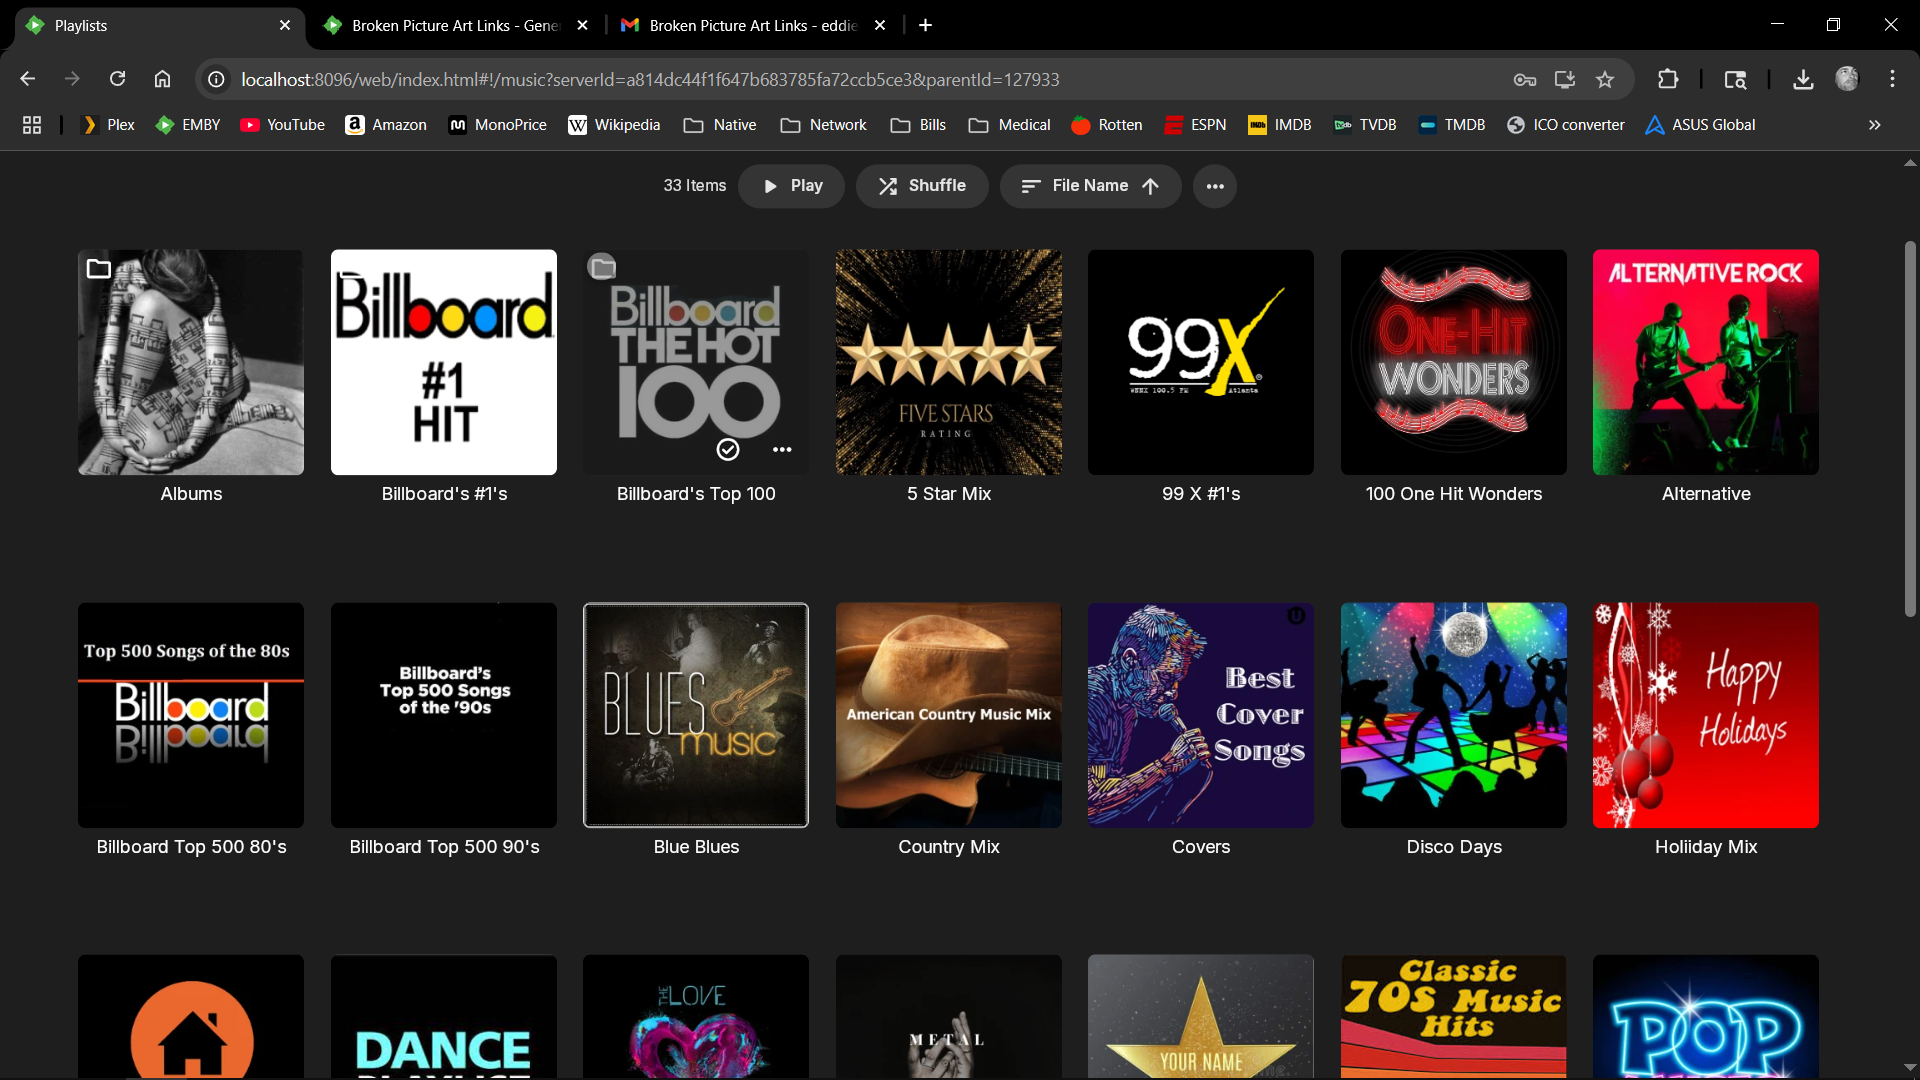Switch to second Broken Picture Art Links tab
The height and width of the screenshot is (1080, 1920).
pos(455,25)
